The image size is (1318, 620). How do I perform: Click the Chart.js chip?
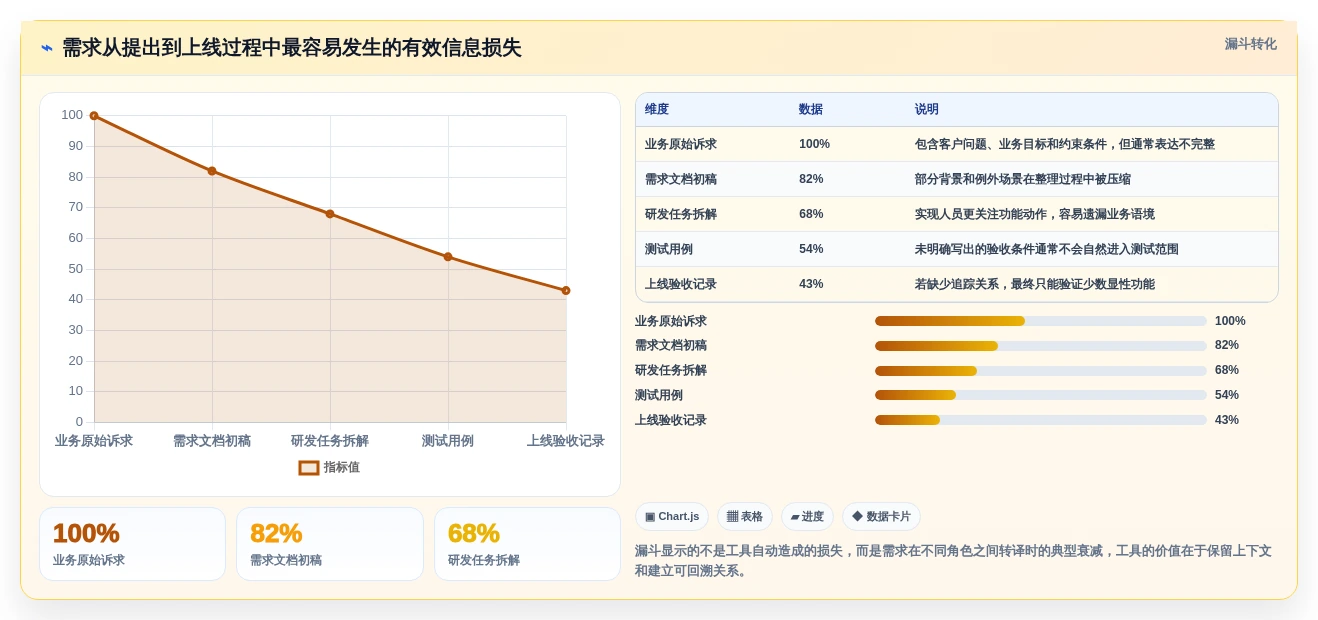click(672, 517)
